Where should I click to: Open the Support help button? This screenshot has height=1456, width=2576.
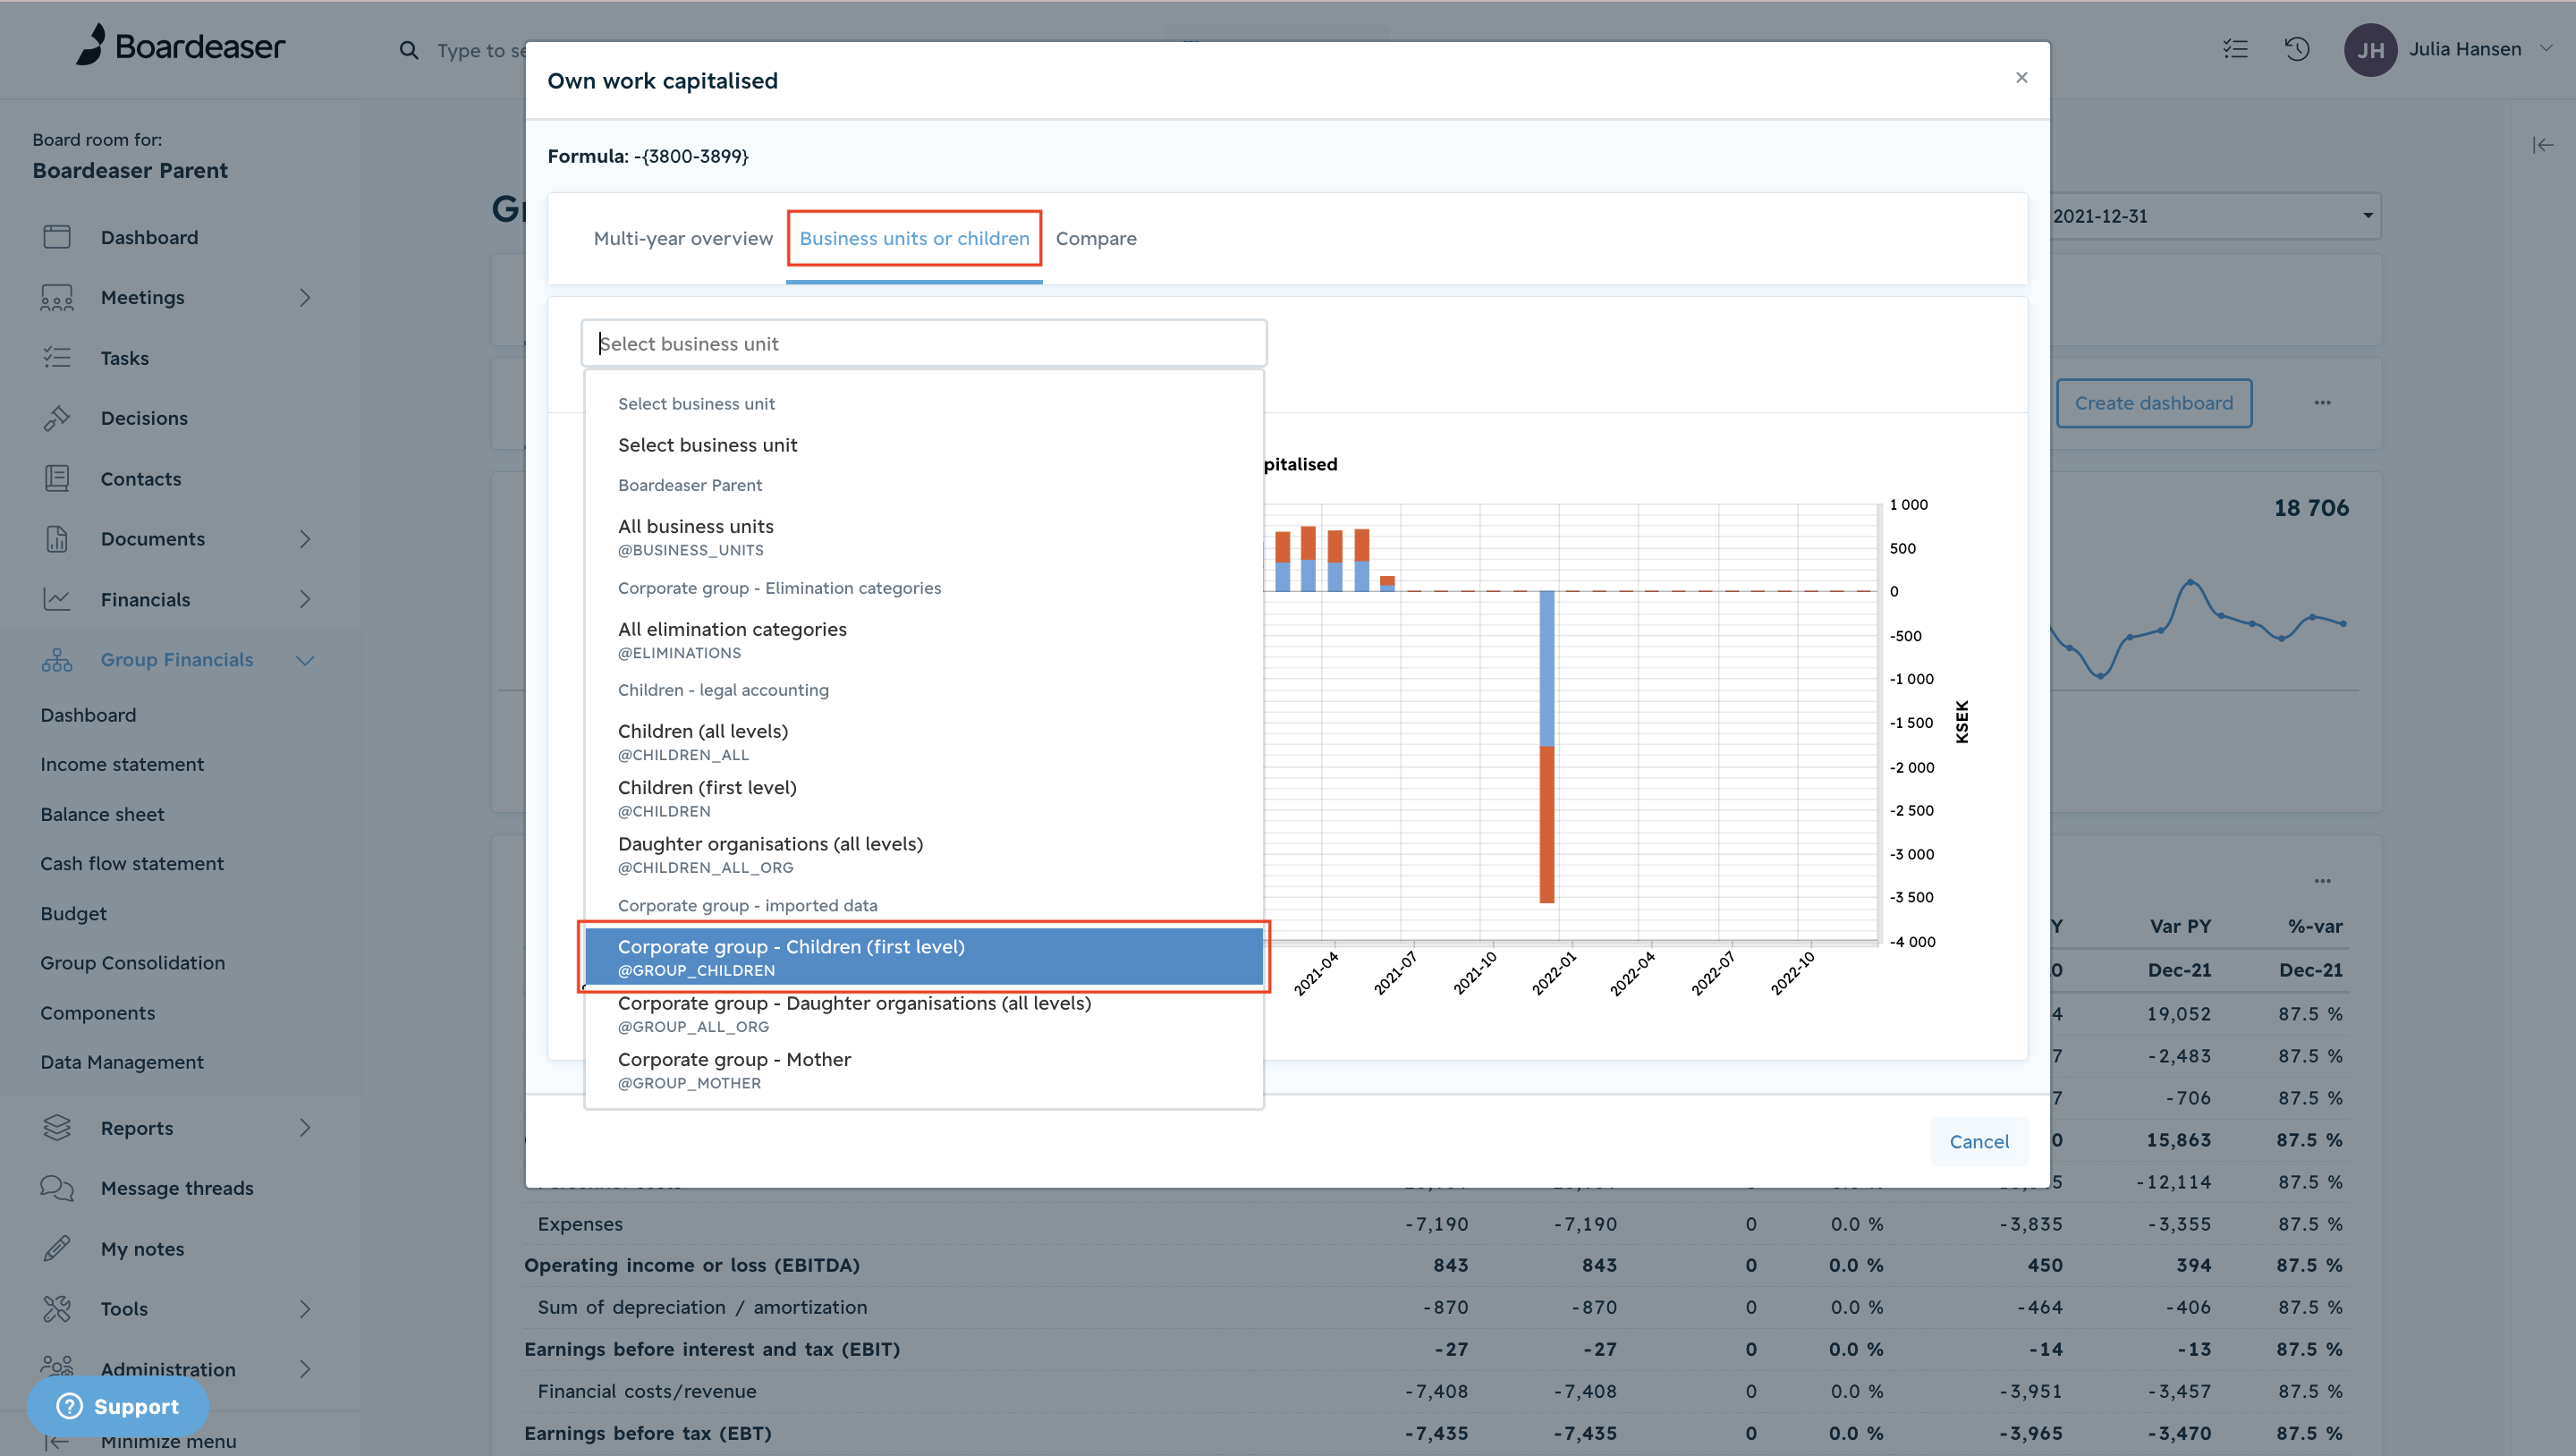[118, 1406]
